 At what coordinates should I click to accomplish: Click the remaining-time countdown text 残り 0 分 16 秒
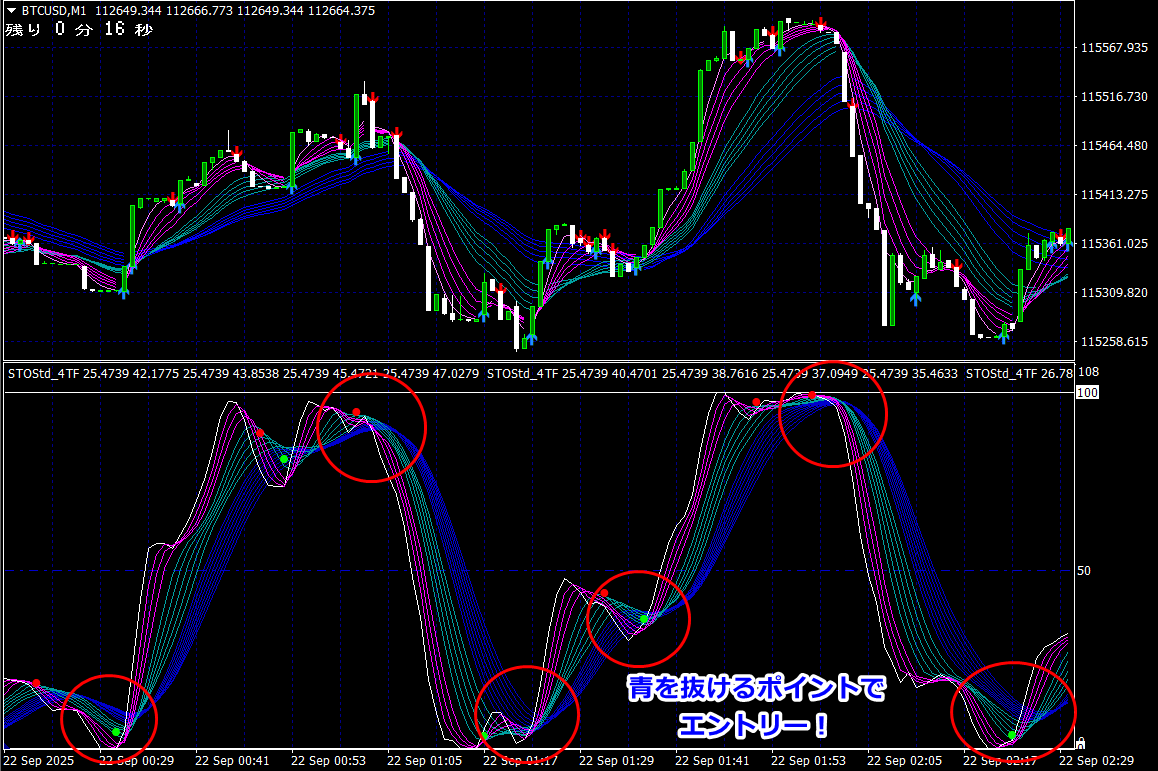click(79, 30)
